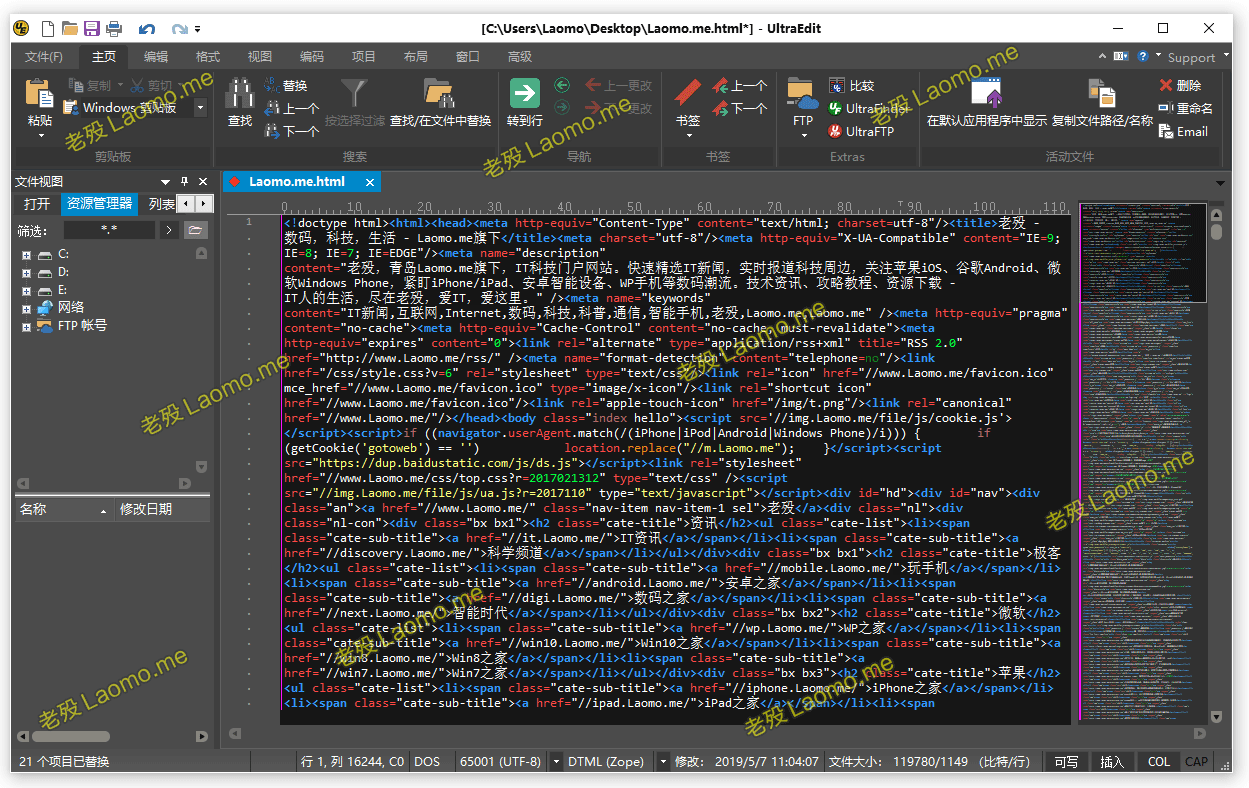
Task: Click the Redo arrow icon
Action: [179, 29]
